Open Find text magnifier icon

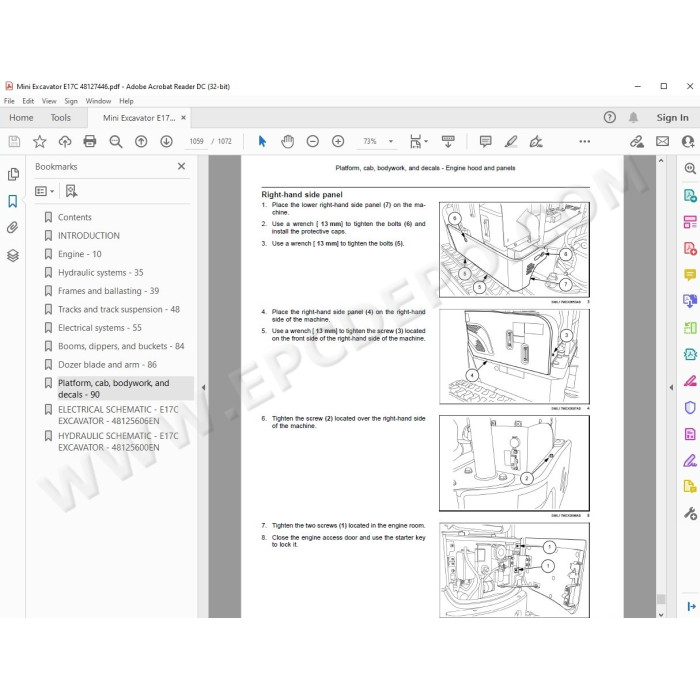coord(116,142)
